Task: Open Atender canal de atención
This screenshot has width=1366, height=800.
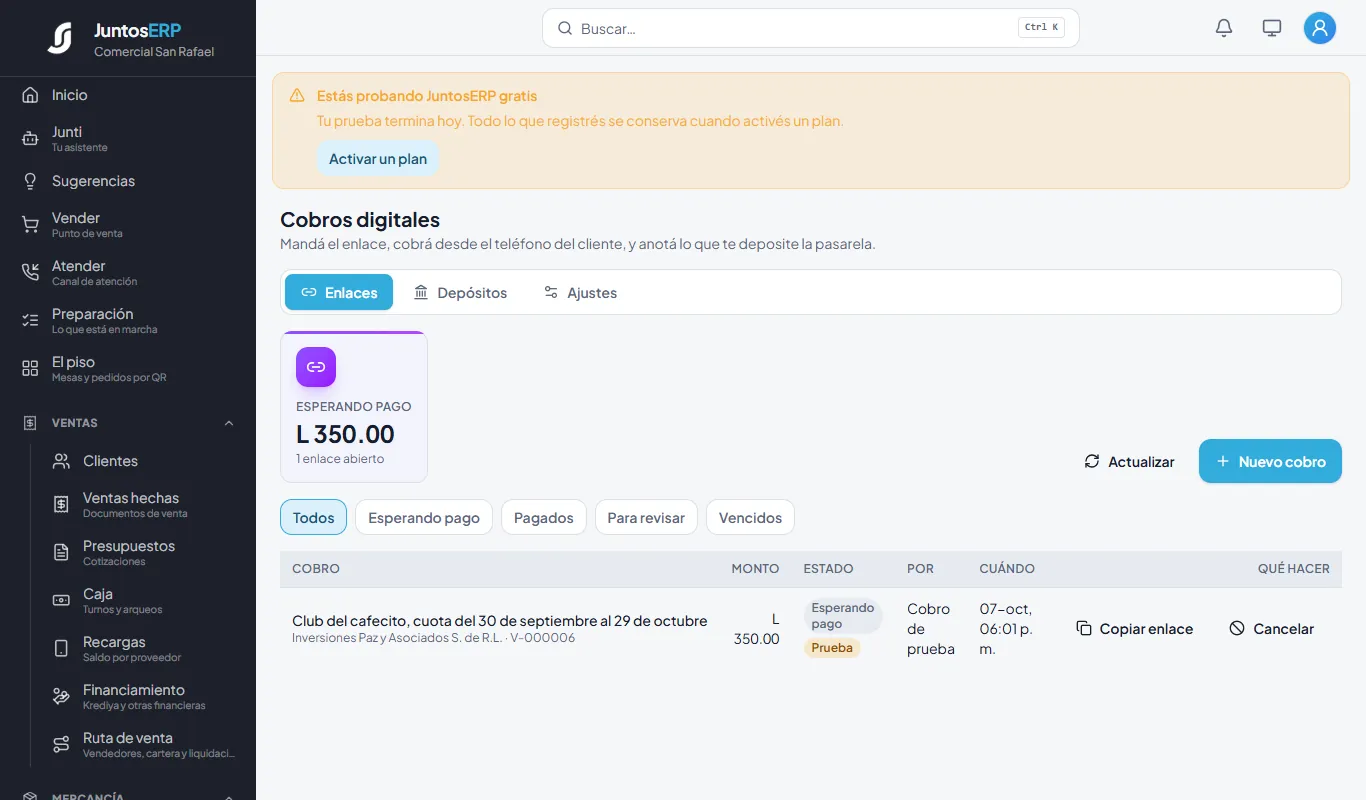Action: pyautogui.click(x=128, y=272)
